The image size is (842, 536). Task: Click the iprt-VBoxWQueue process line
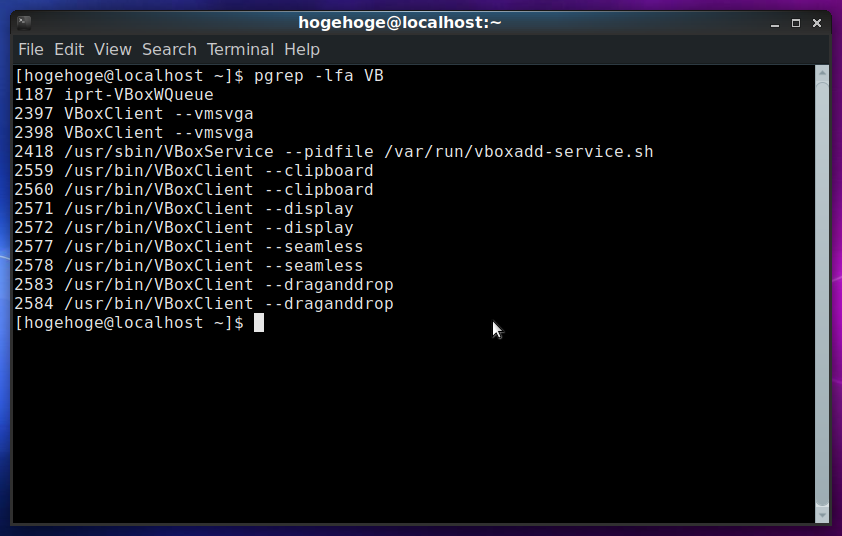pos(114,95)
